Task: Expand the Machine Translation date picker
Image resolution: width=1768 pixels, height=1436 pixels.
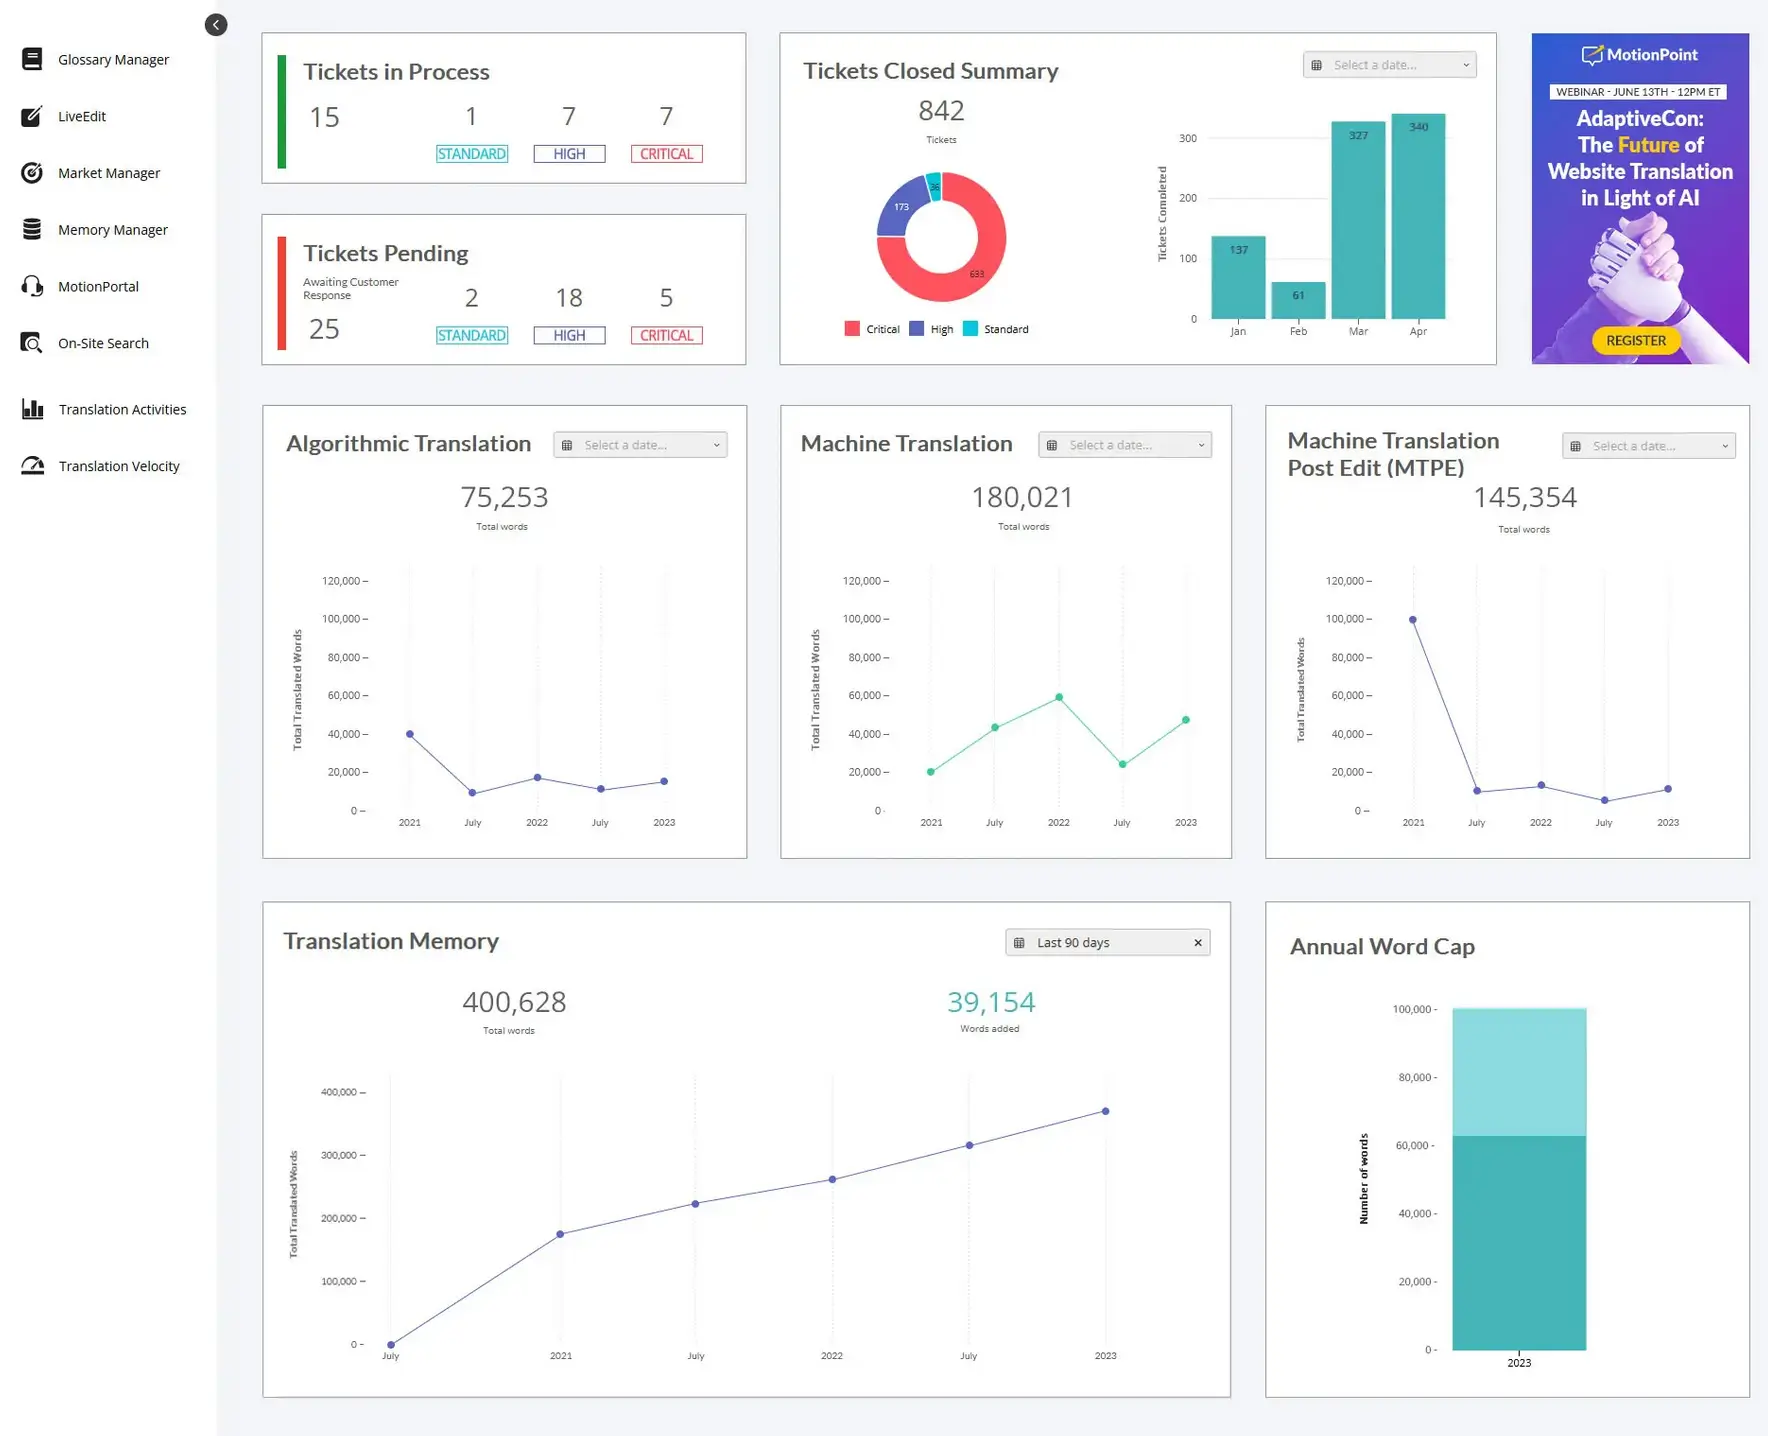Action: click(1124, 444)
